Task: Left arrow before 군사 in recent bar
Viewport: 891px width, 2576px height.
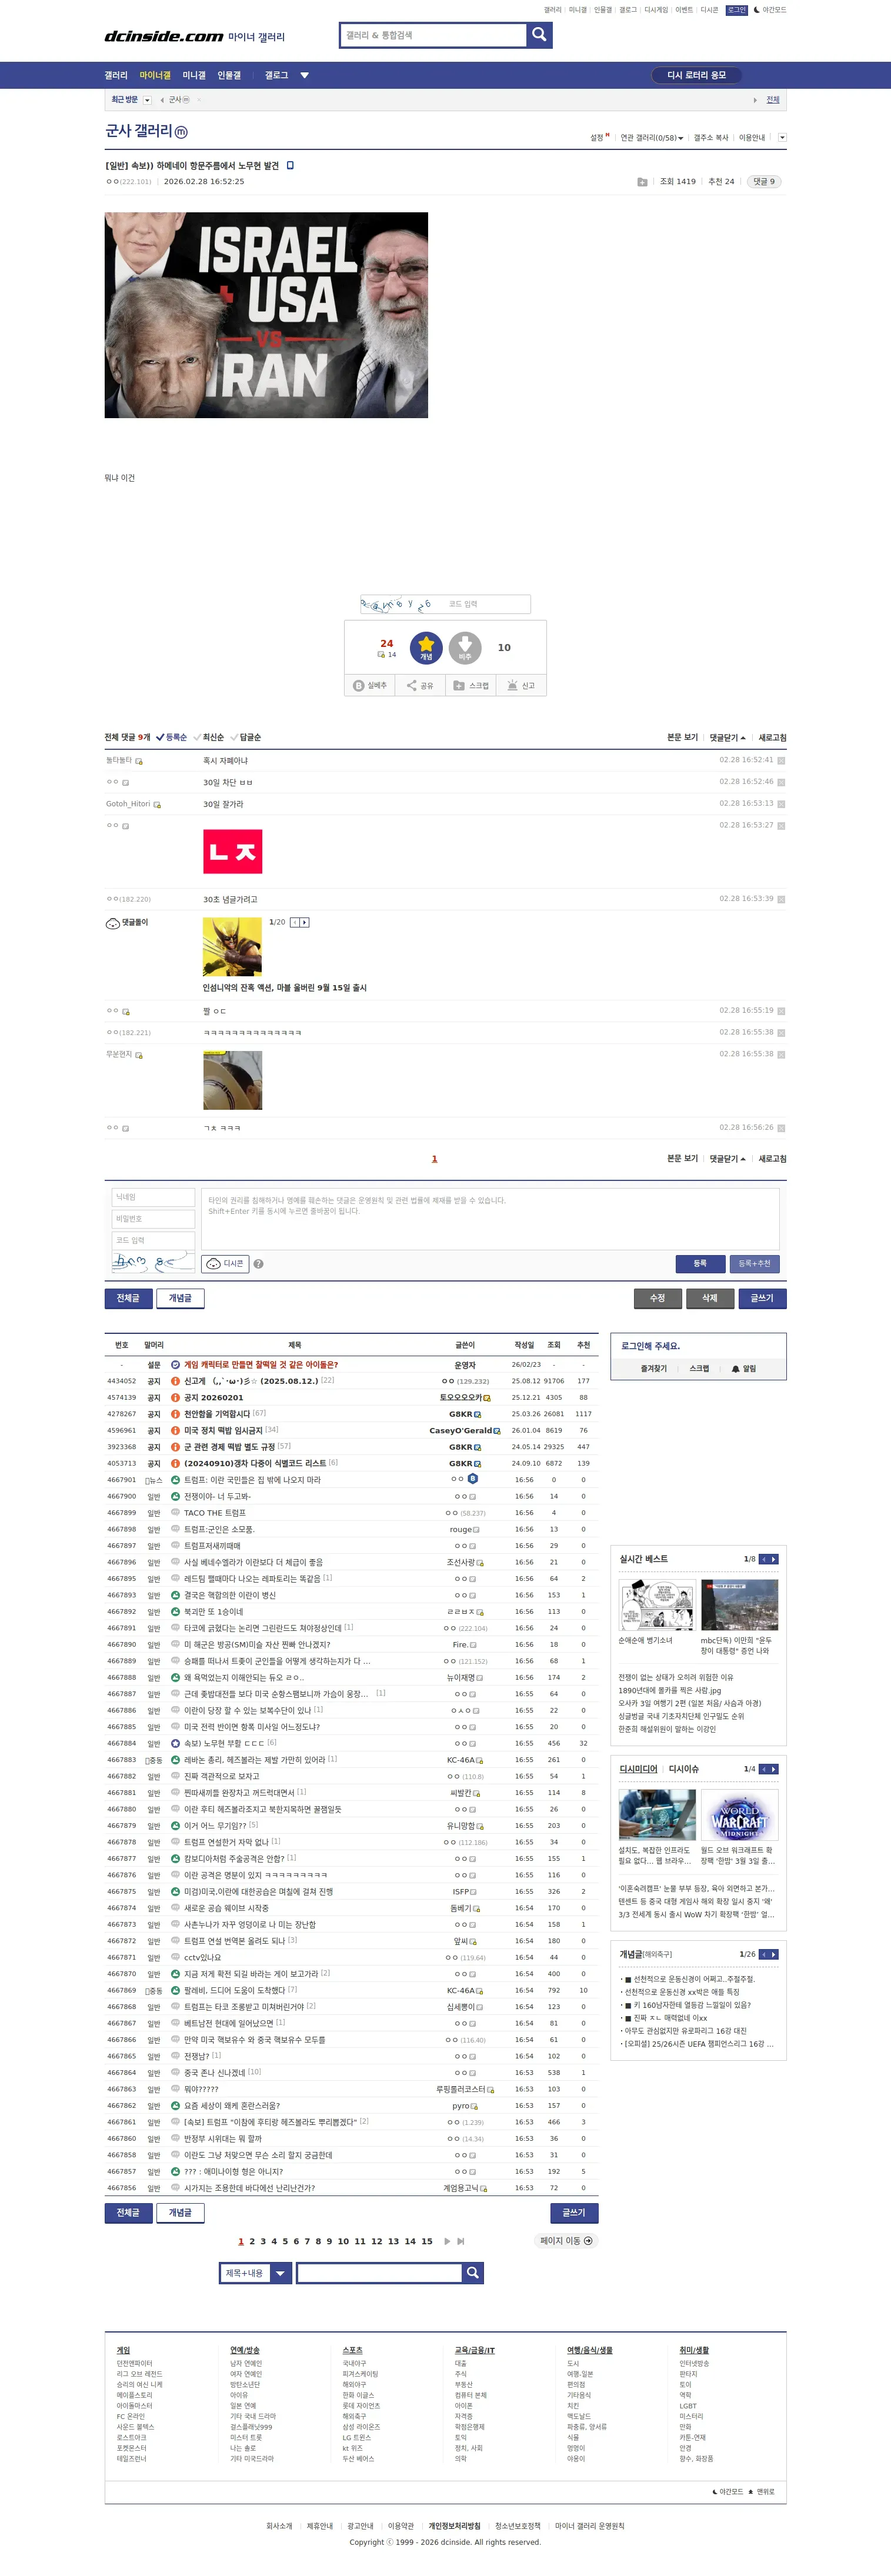Action: 162,100
